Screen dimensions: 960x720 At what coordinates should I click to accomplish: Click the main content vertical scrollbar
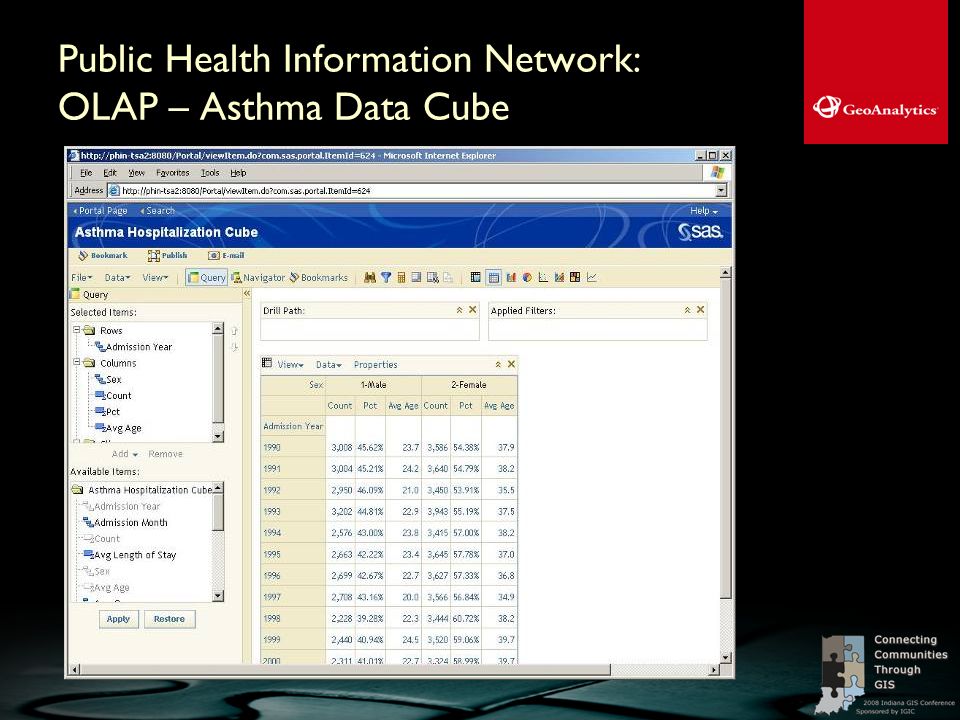[x=726, y=465]
